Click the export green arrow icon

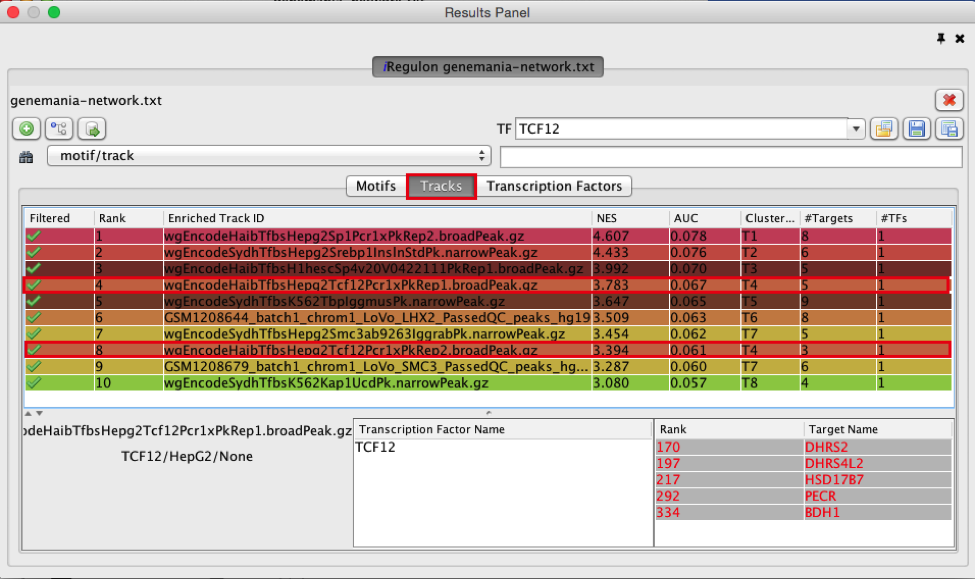coord(92,129)
